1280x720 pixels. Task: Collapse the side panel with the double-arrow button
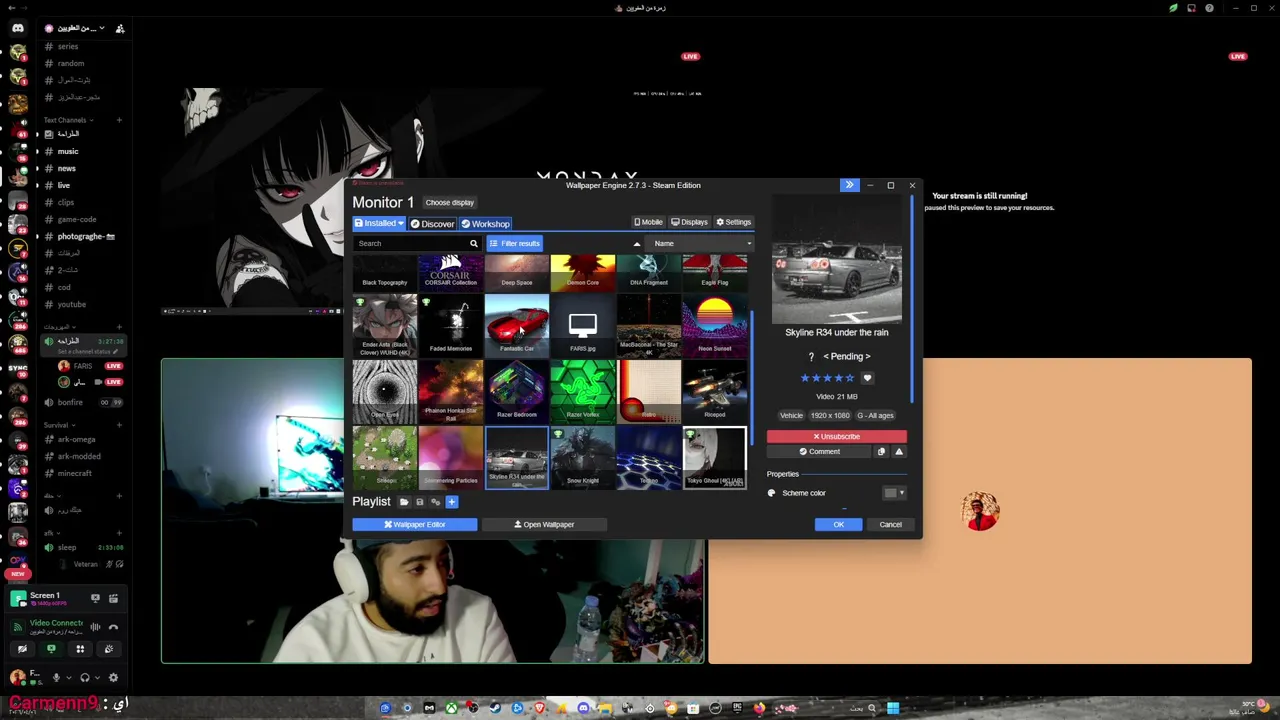pos(849,185)
